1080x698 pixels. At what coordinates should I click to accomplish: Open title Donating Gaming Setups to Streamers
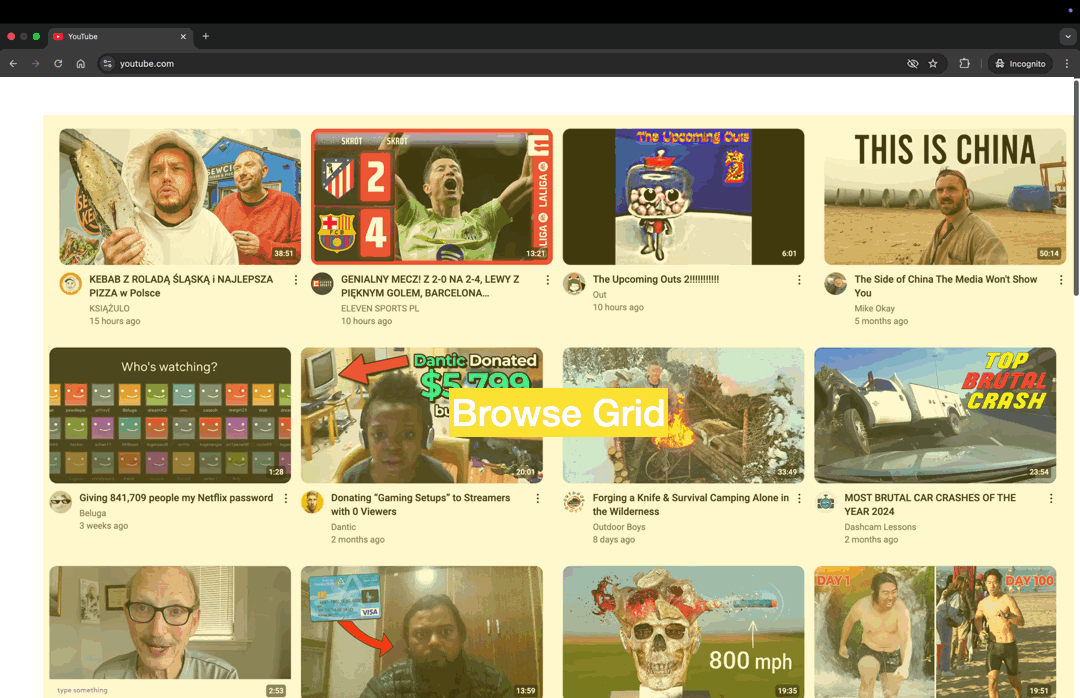(x=421, y=504)
